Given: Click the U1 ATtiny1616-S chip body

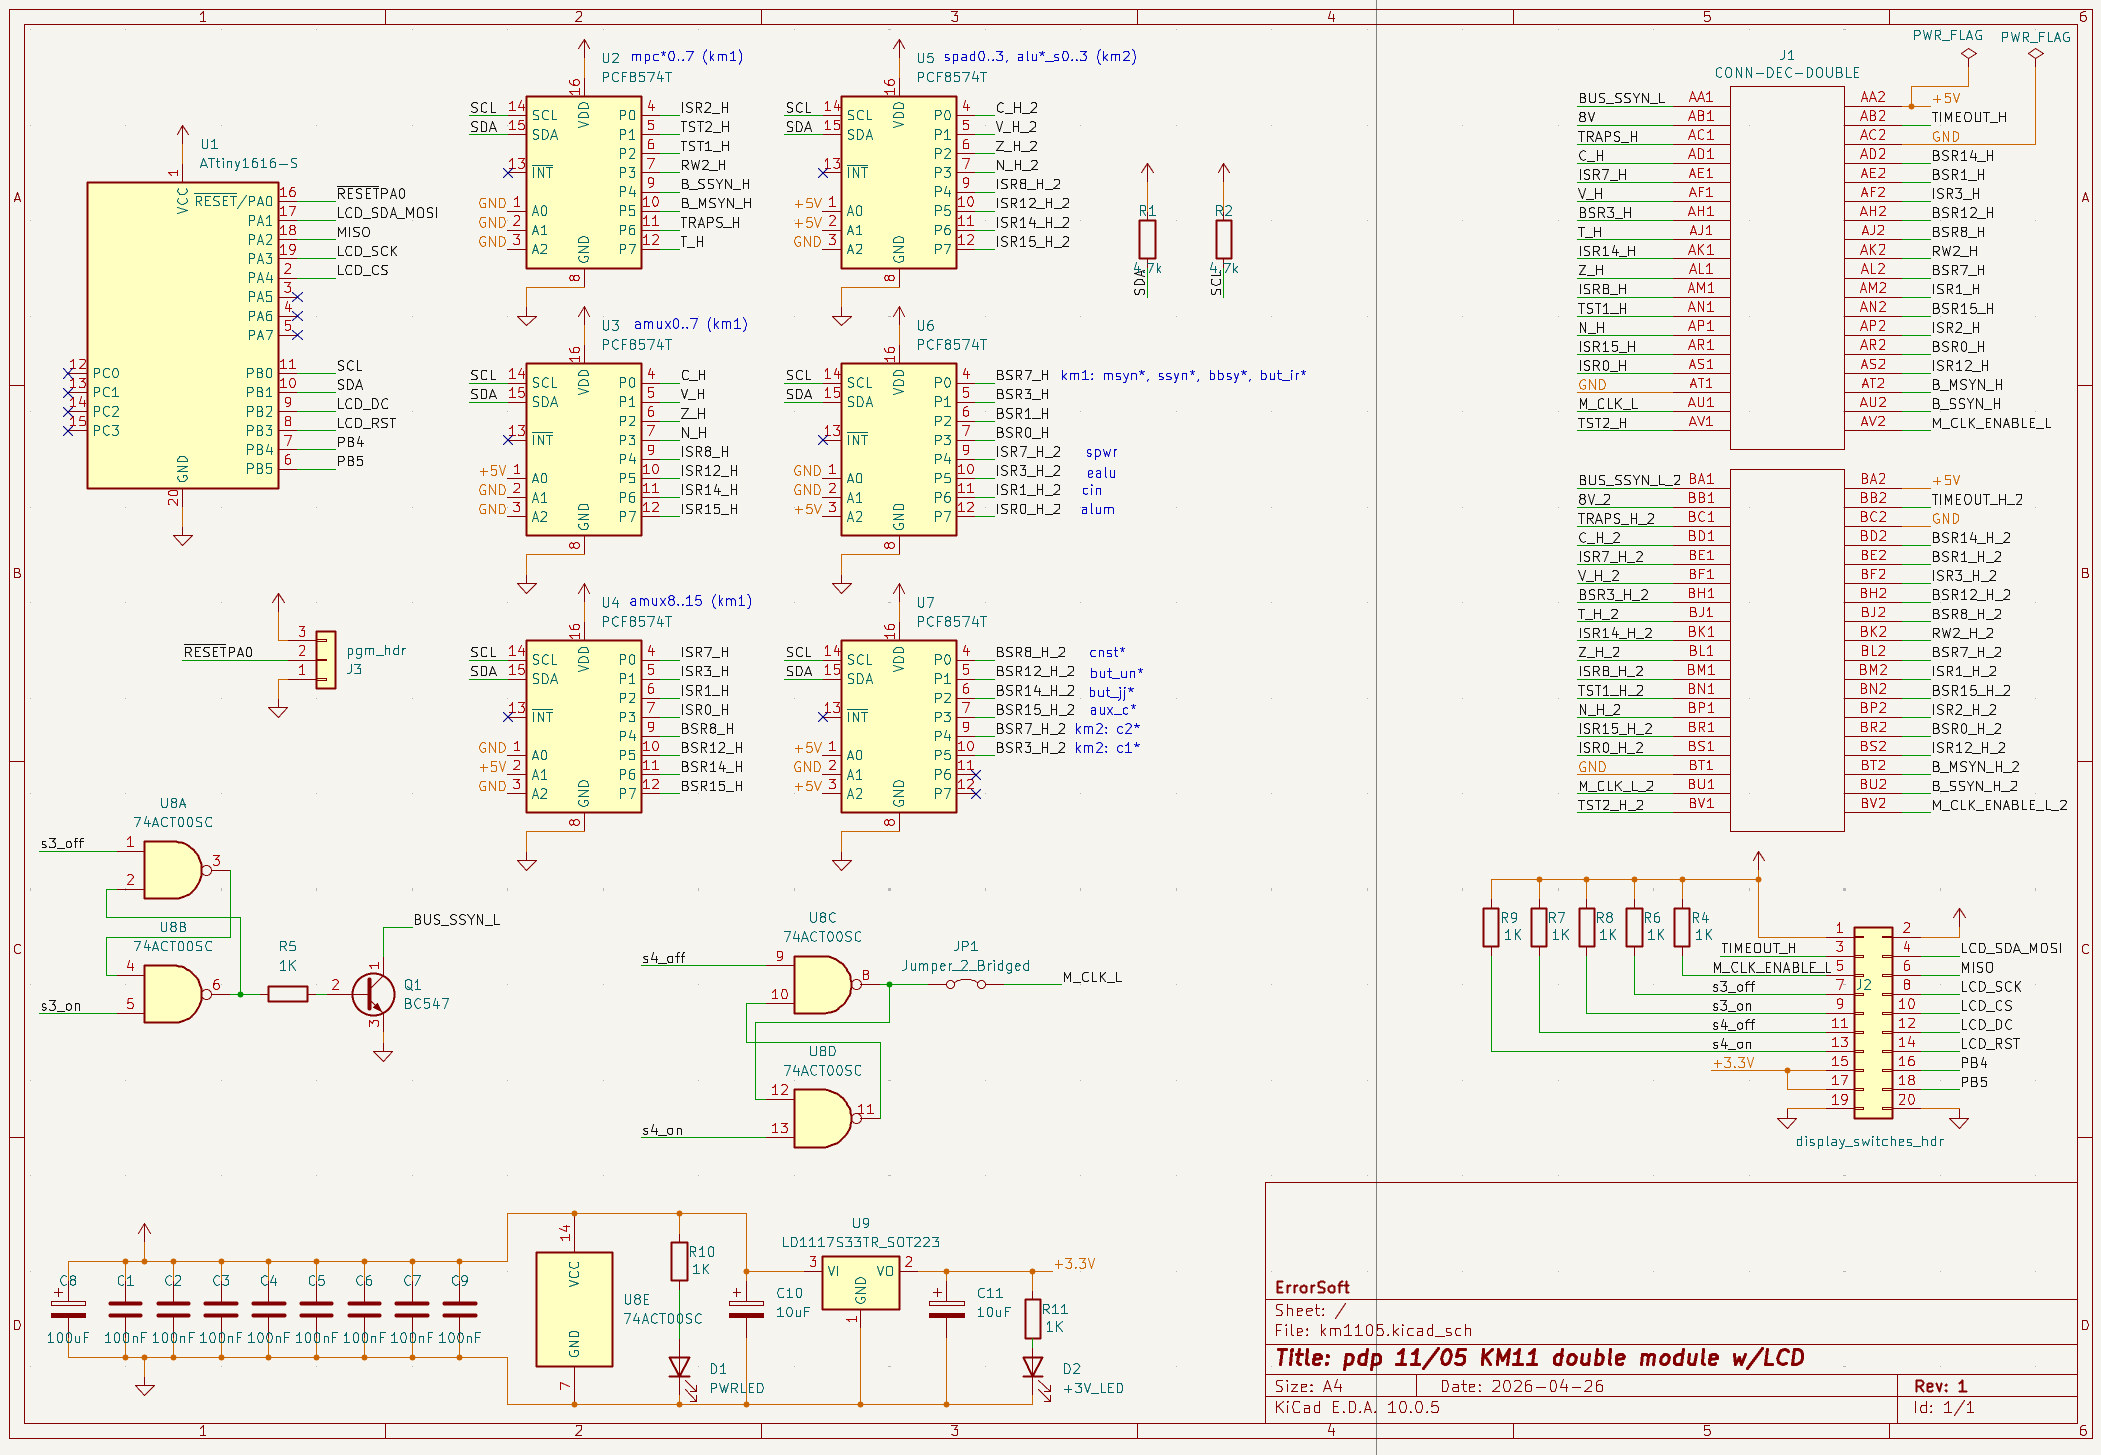Looking at the screenshot, I should pyautogui.click(x=182, y=335).
